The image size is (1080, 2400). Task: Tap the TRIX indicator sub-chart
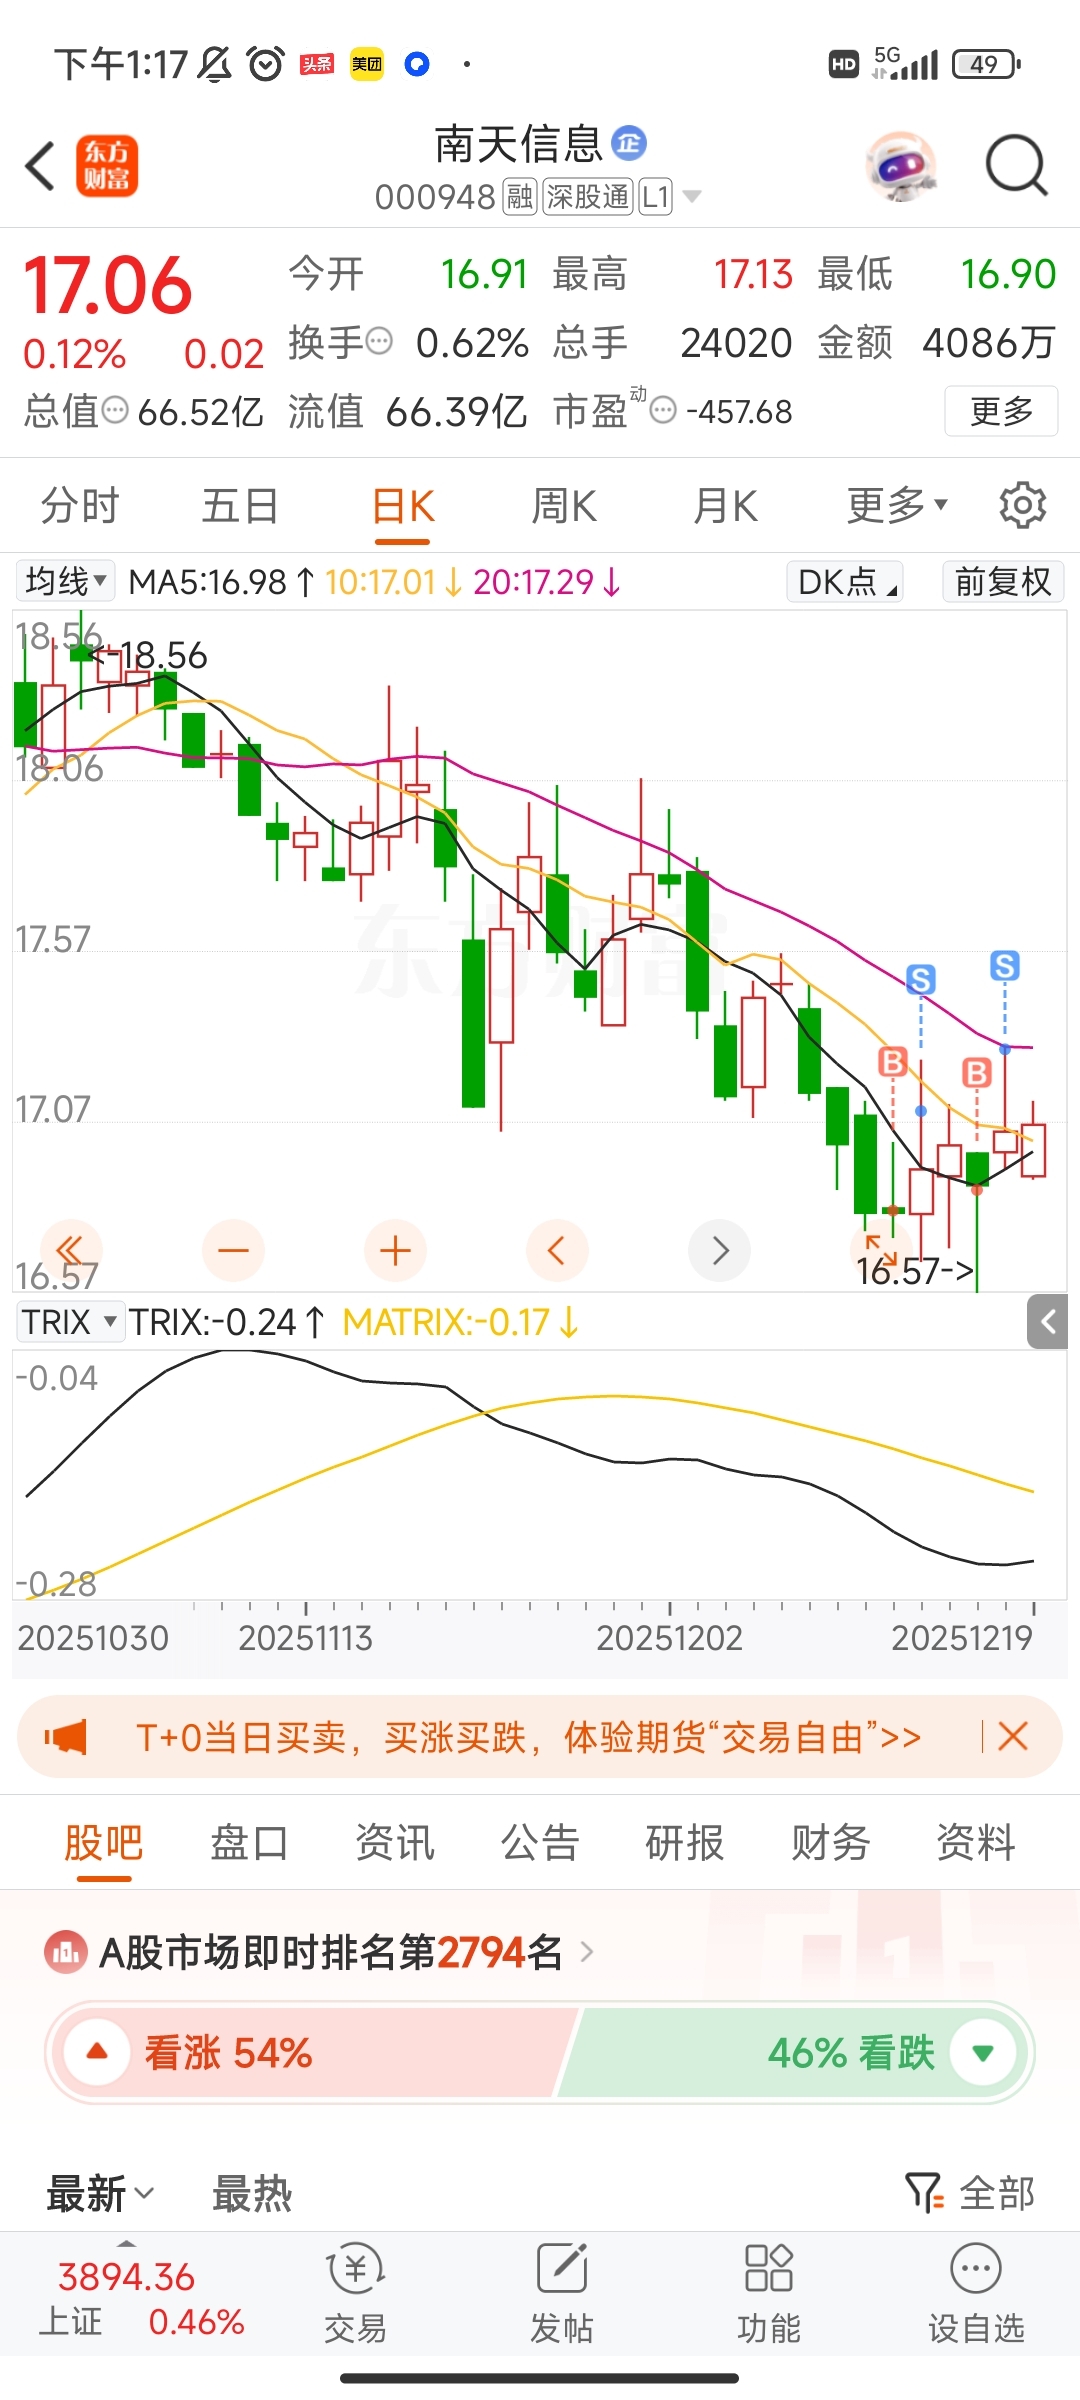pos(540,1474)
